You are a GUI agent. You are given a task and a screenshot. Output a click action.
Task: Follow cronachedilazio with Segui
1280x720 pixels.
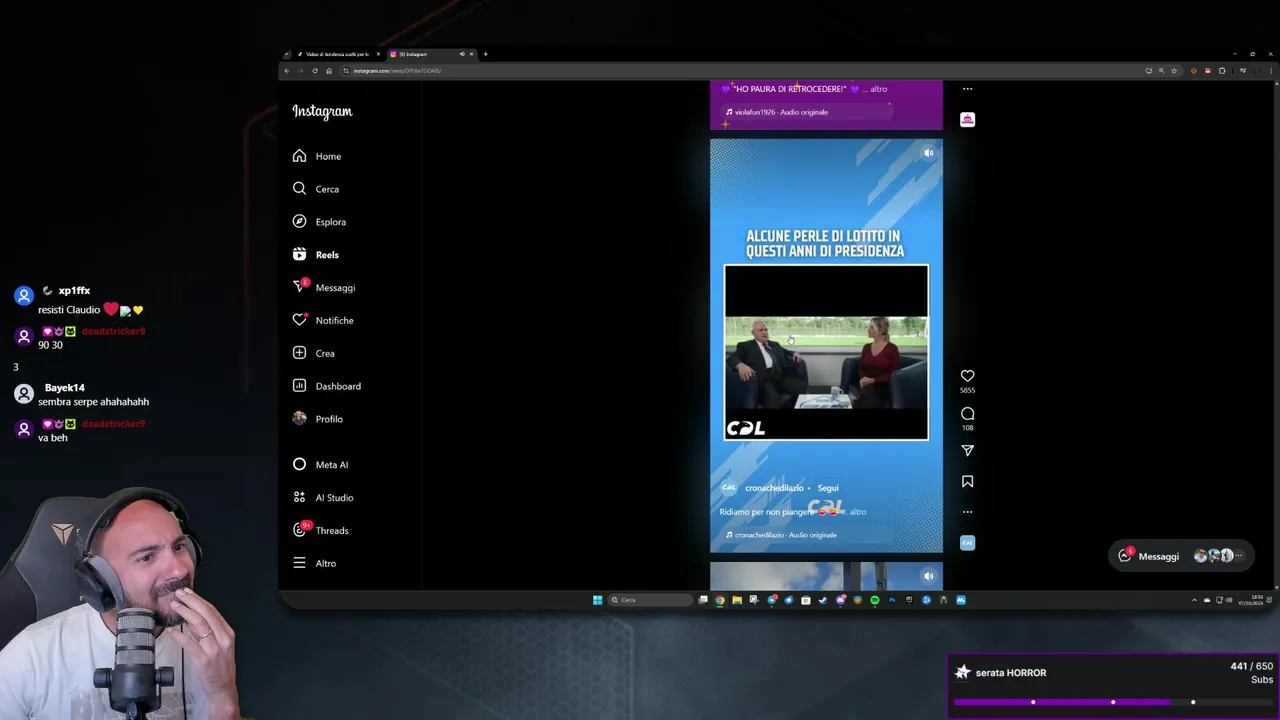[x=828, y=488]
